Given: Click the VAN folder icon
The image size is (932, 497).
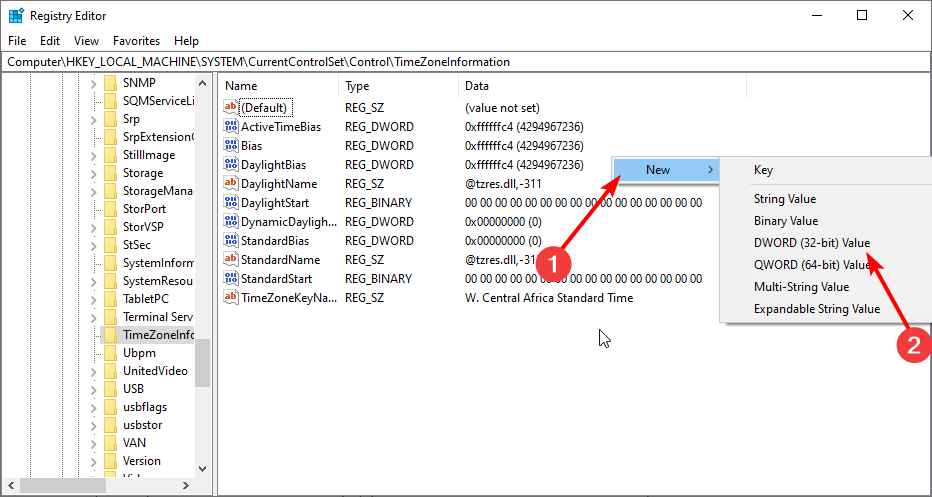Looking at the screenshot, I should (x=110, y=442).
